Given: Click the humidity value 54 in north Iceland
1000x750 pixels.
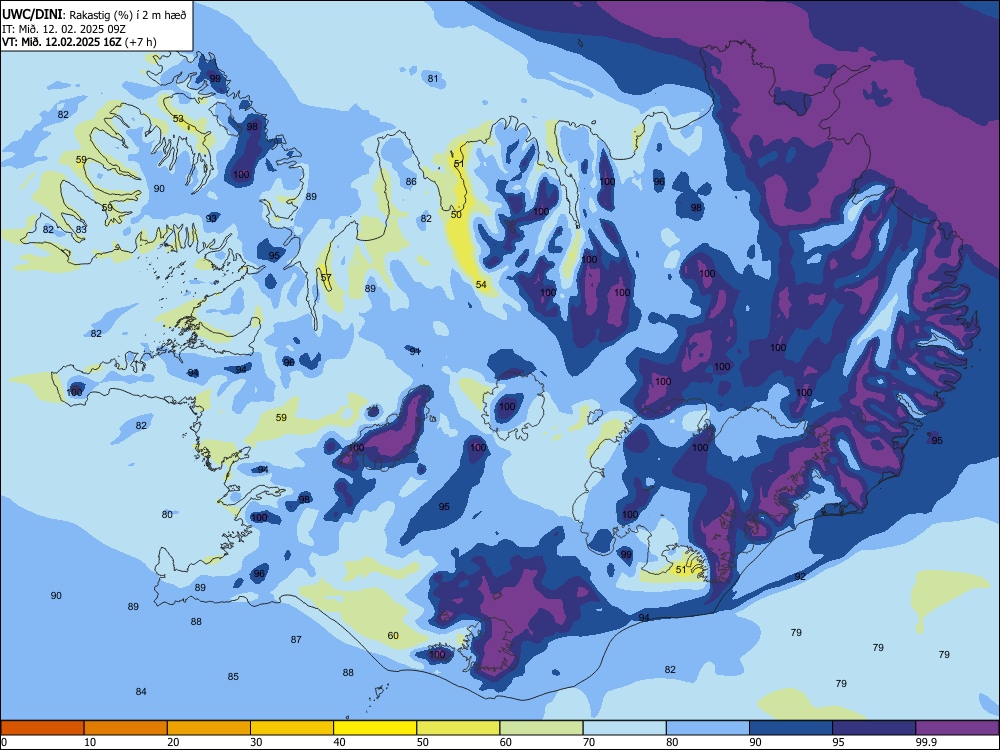Looking at the screenshot, I should click(482, 284).
